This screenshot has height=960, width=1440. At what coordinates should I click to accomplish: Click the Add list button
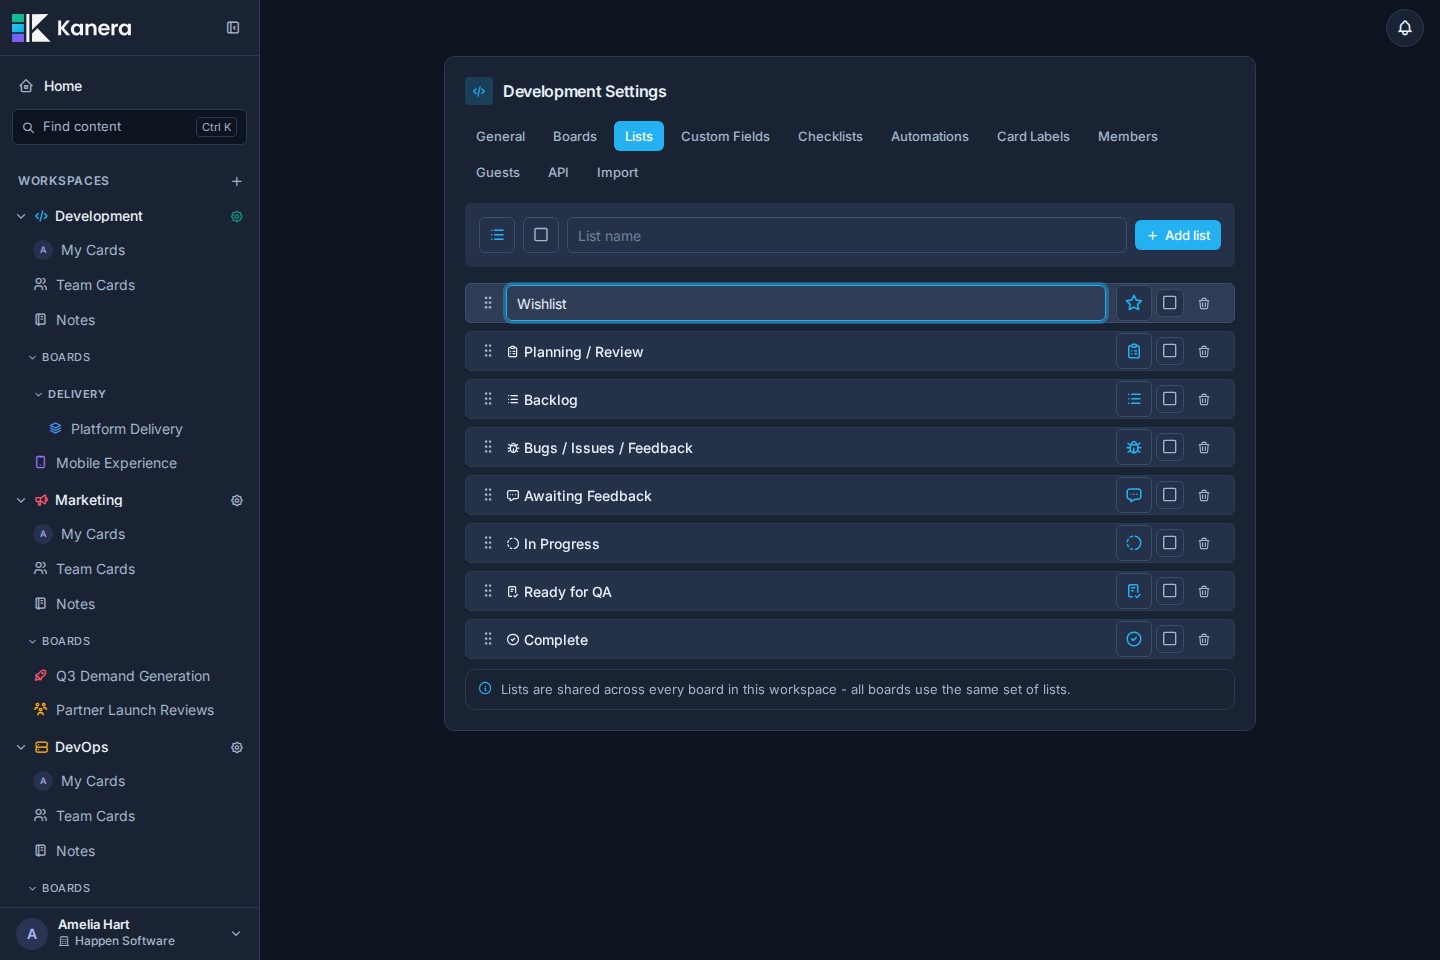[x=1177, y=235]
